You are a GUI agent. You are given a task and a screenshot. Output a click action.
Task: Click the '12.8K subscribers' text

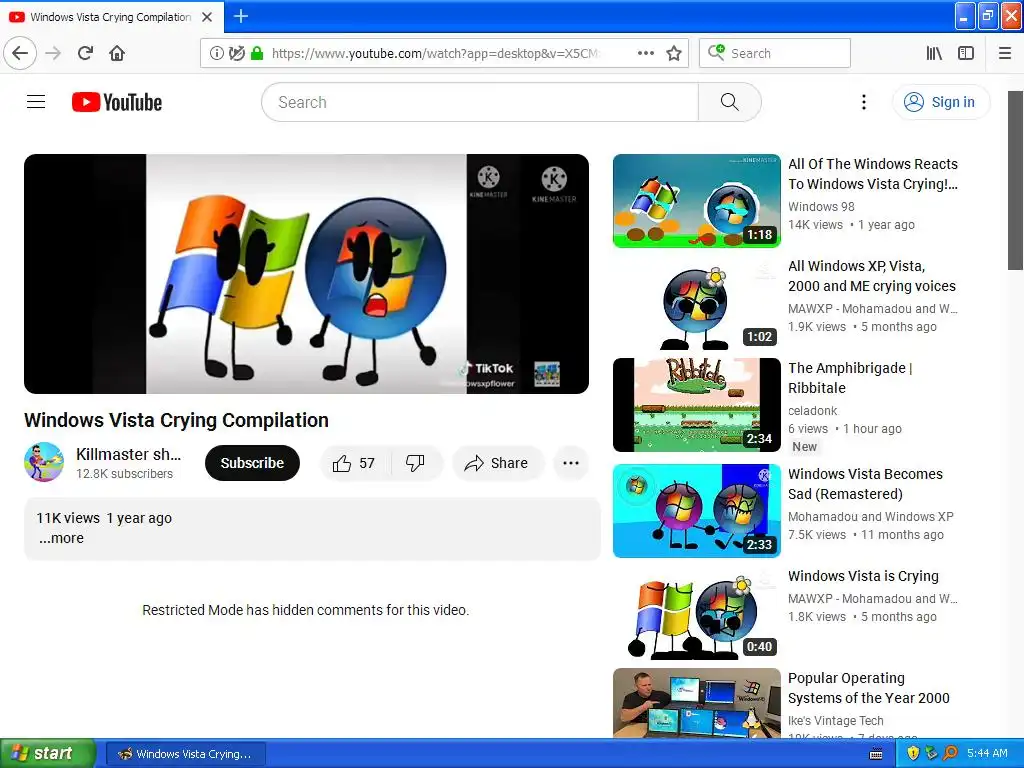click(124, 473)
